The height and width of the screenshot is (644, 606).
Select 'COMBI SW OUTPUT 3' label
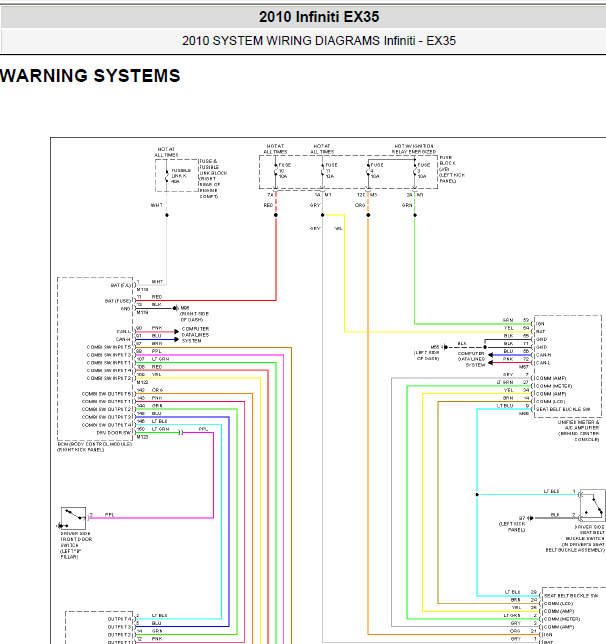point(106,417)
